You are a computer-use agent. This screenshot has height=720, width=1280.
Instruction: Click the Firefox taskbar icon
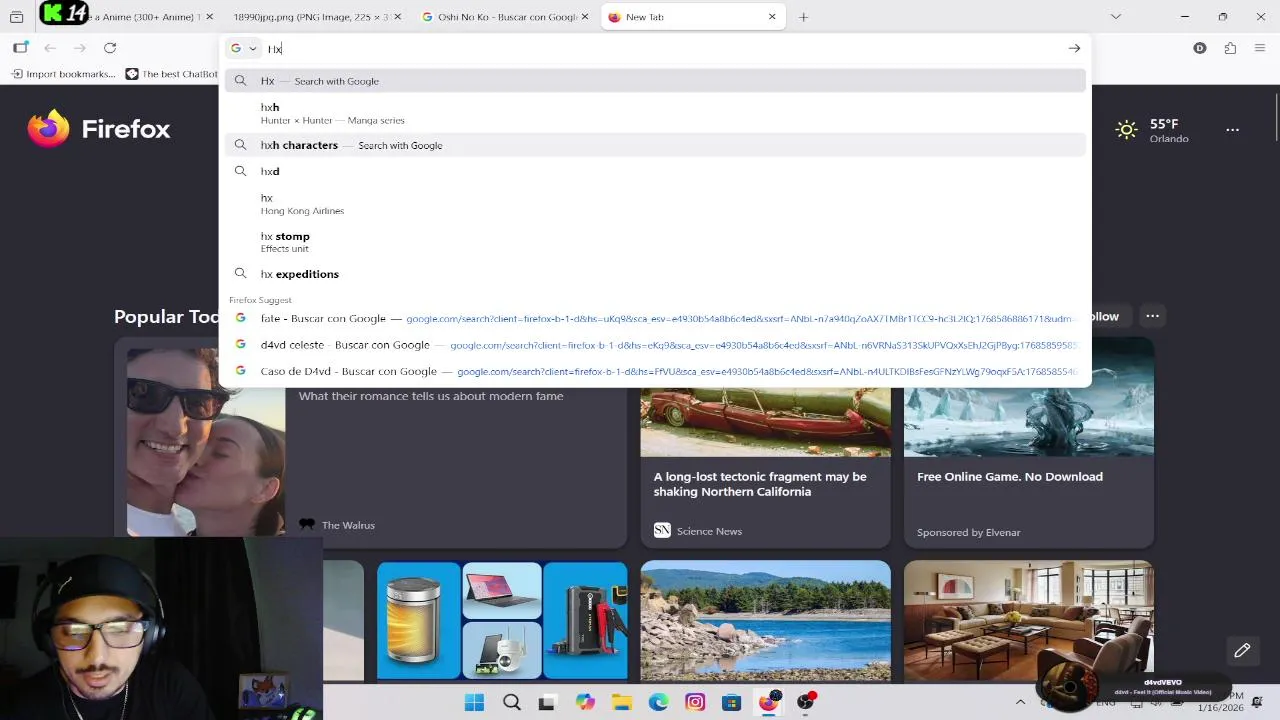click(768, 702)
